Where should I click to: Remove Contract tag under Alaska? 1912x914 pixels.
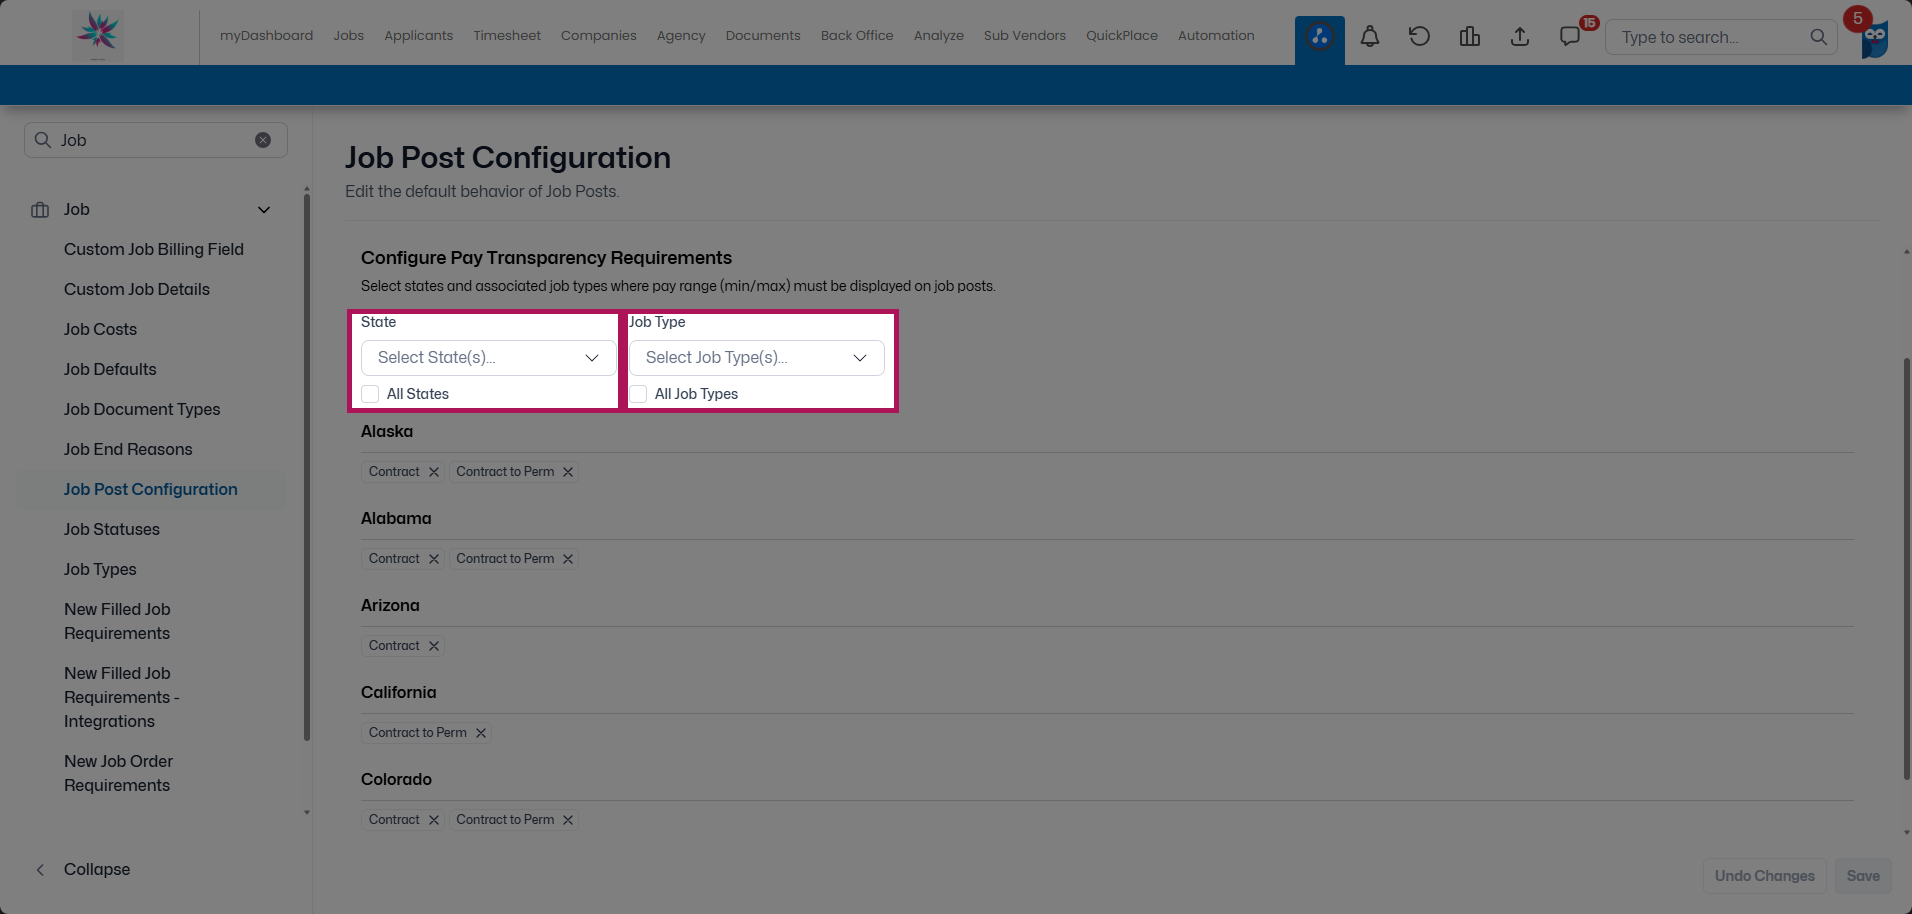click(434, 472)
